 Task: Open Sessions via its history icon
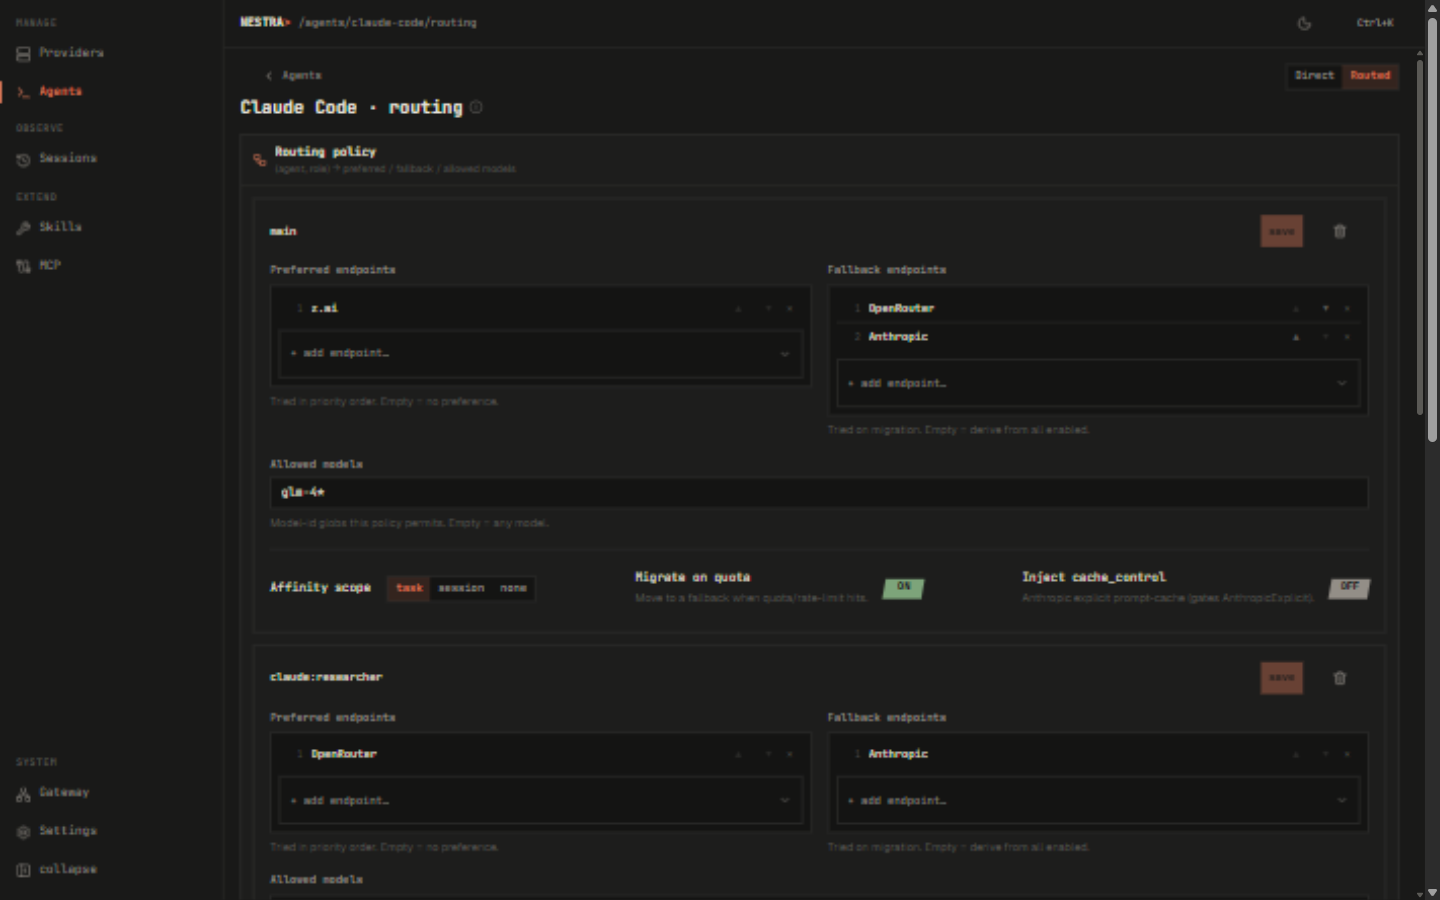pos(23,160)
